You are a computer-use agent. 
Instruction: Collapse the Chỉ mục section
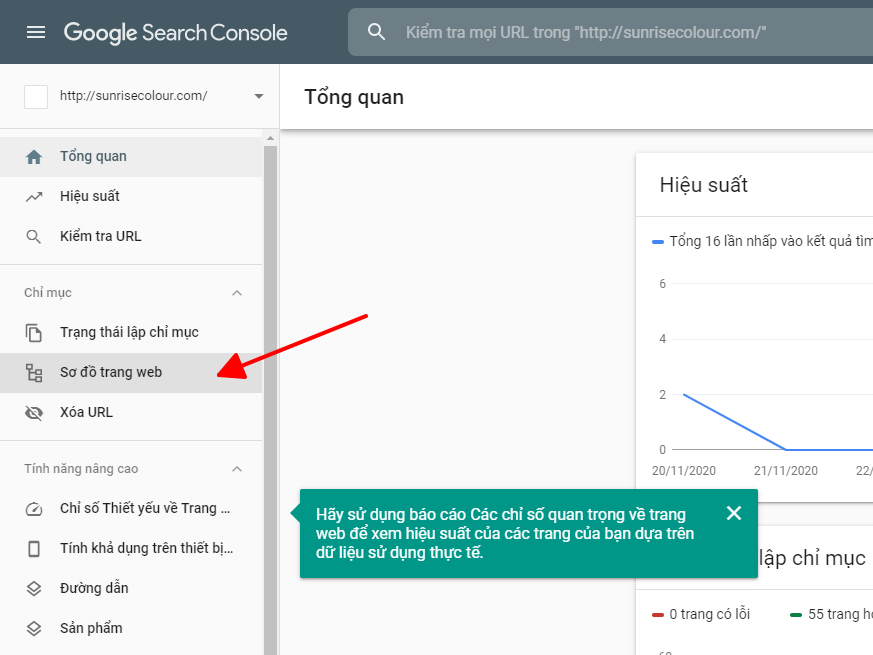click(237, 293)
